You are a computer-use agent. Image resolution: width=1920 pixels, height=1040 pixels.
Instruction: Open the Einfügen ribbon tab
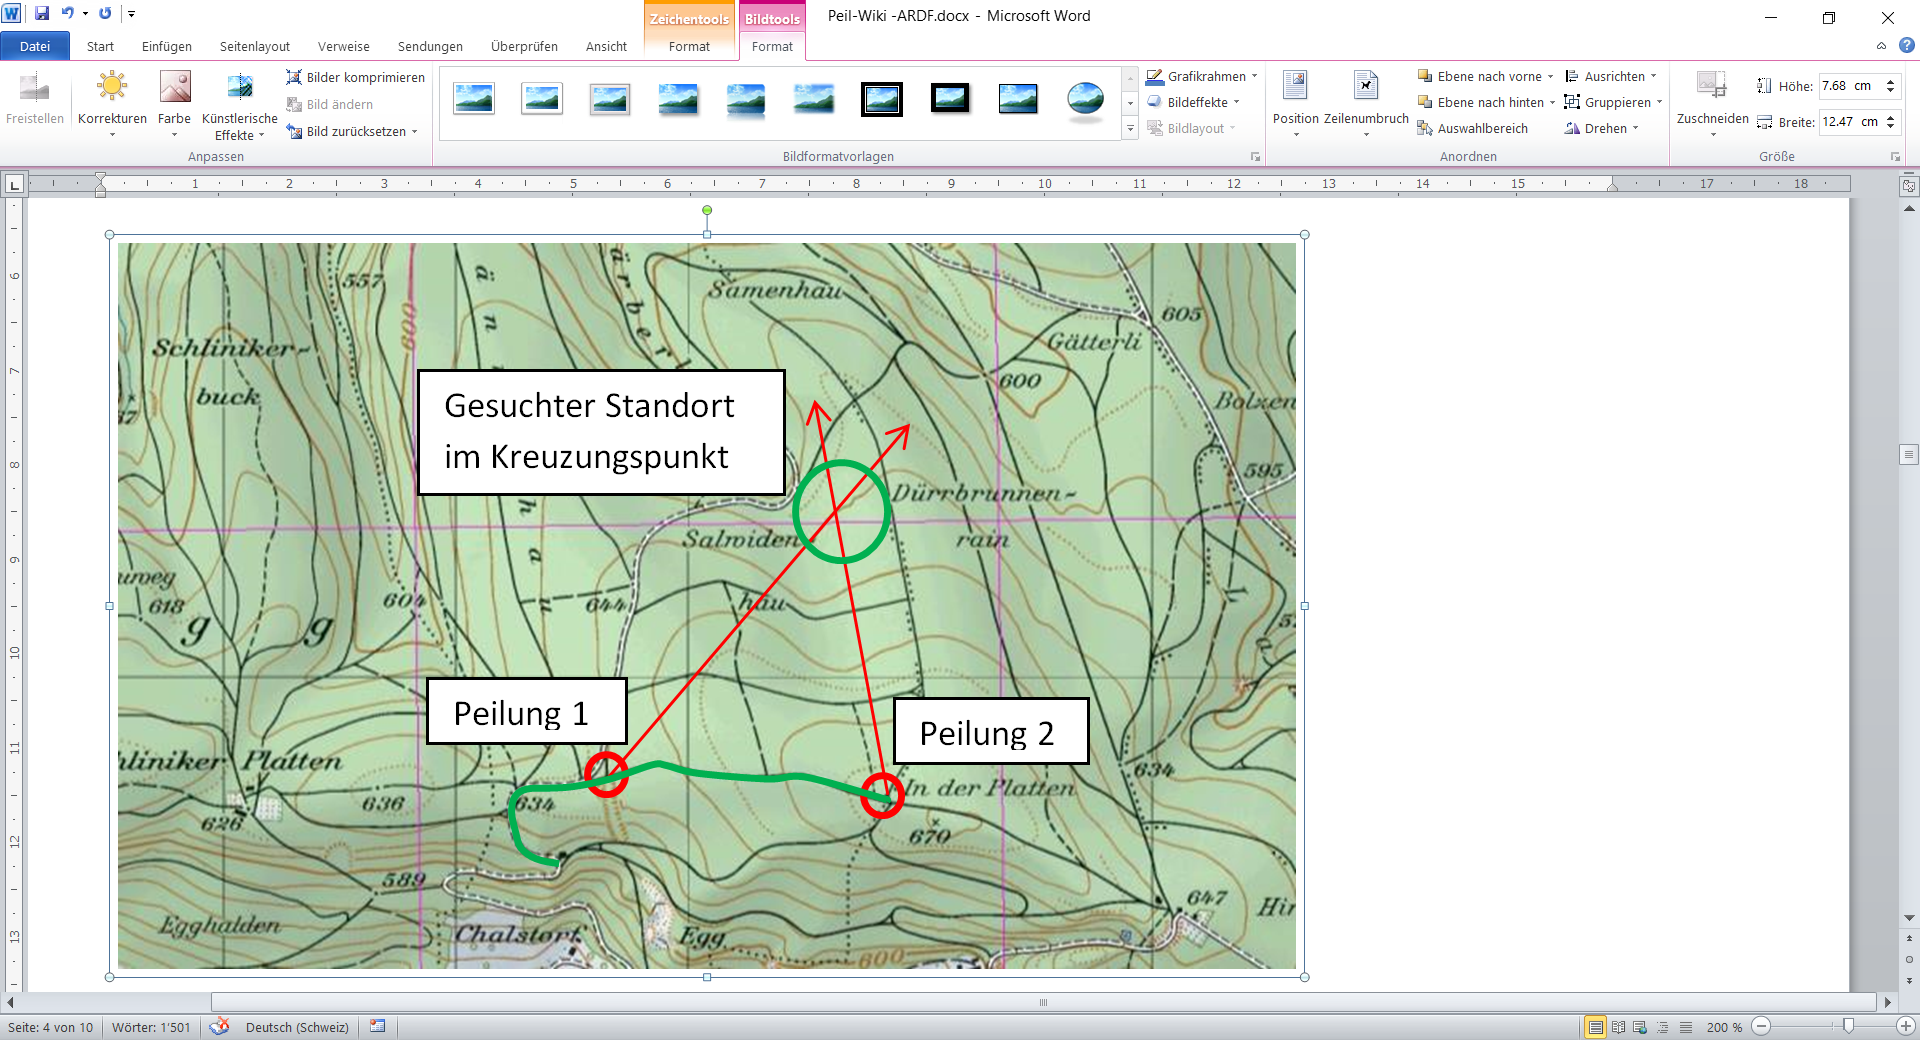[167, 46]
